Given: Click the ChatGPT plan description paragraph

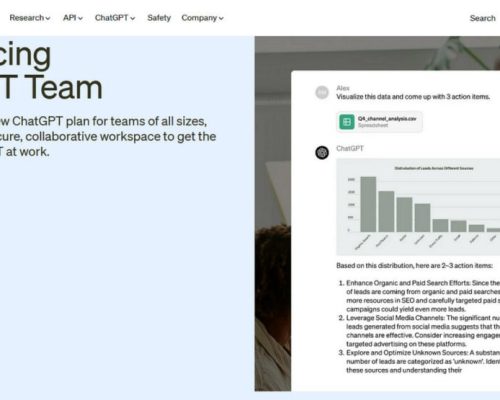Looking at the screenshot, I should 108,136.
